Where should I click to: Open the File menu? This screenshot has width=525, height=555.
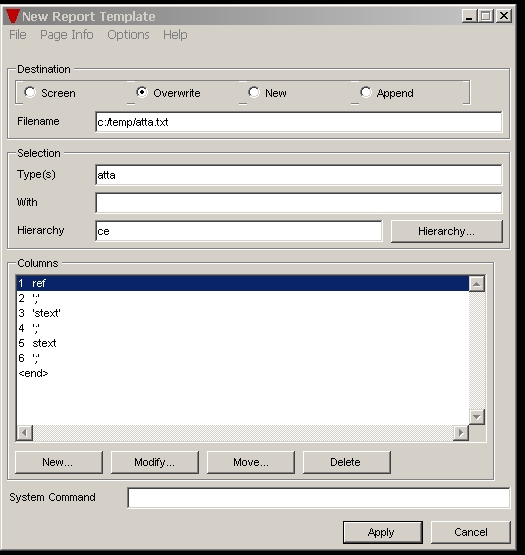pyautogui.click(x=18, y=35)
